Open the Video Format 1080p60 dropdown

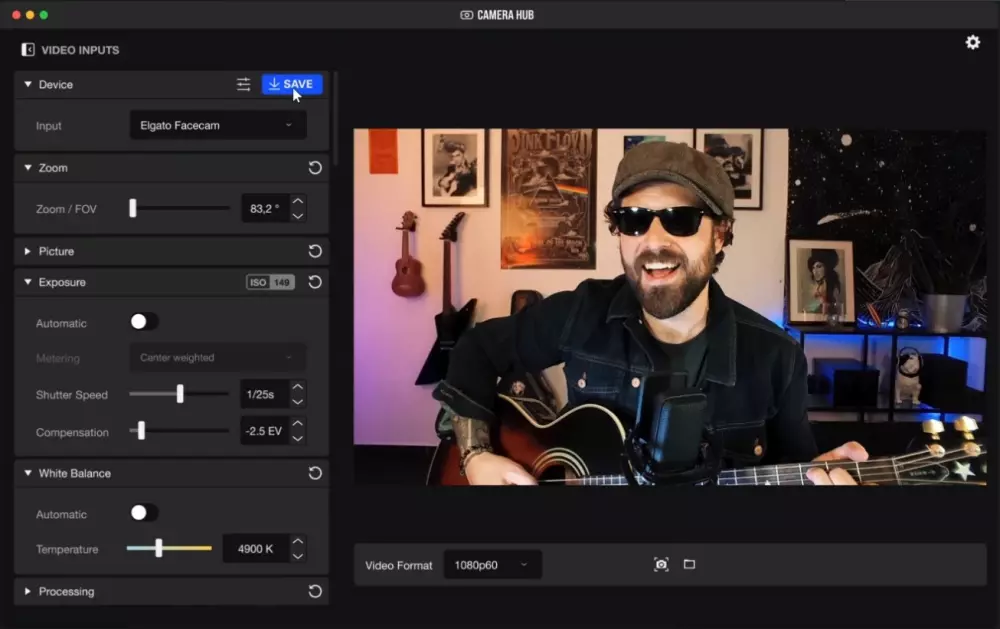pyautogui.click(x=492, y=565)
